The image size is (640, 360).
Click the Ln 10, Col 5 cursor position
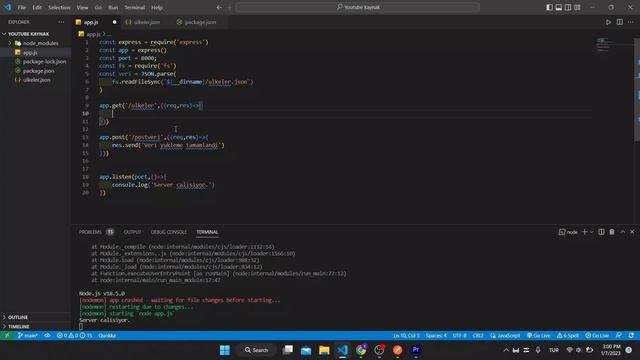pyautogui.click(x=406, y=336)
